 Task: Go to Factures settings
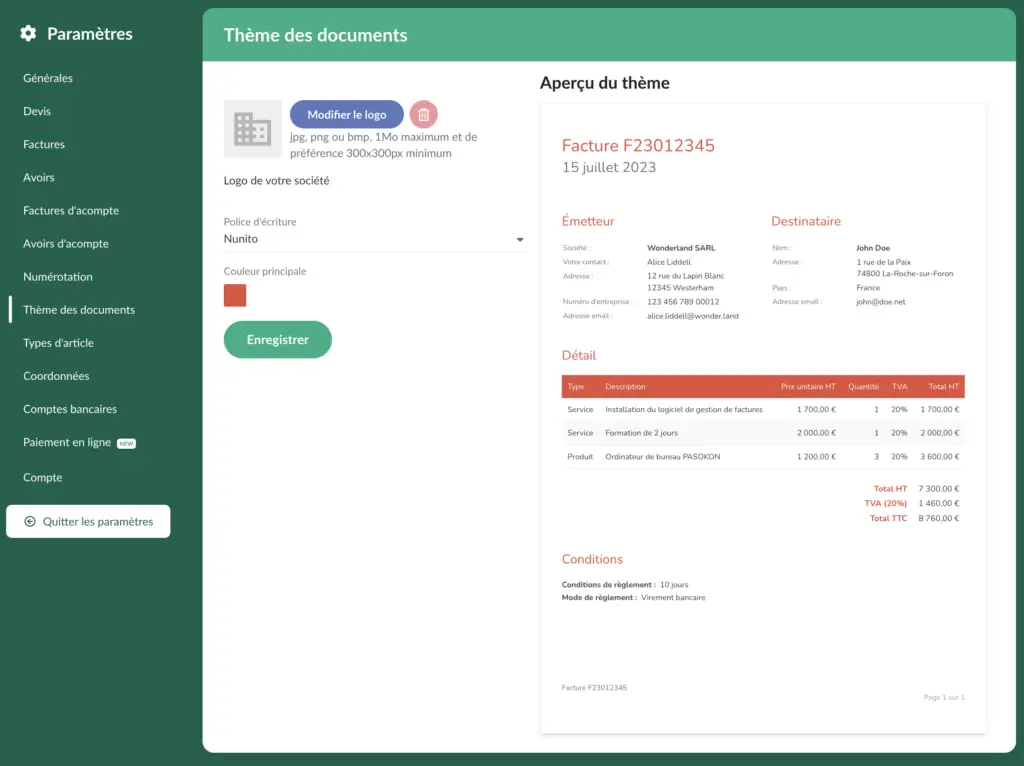[44, 144]
